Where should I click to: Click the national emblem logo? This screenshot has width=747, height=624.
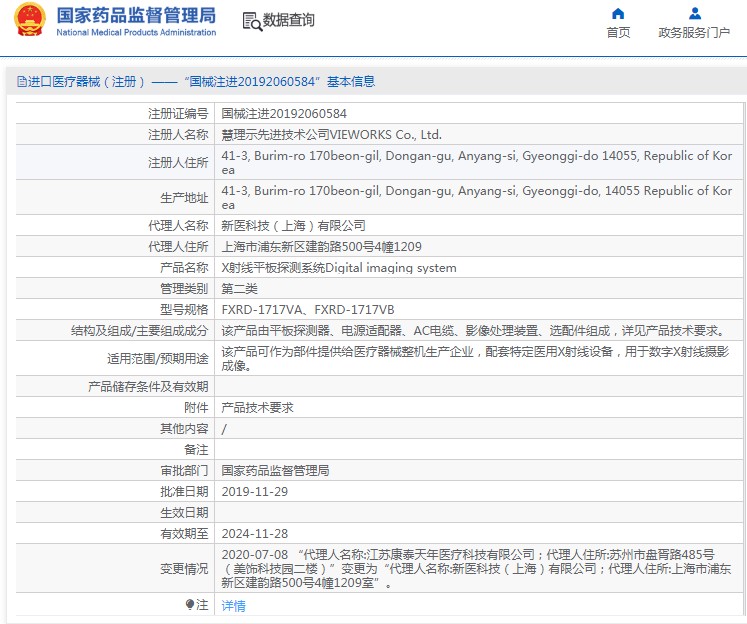pyautogui.click(x=30, y=20)
